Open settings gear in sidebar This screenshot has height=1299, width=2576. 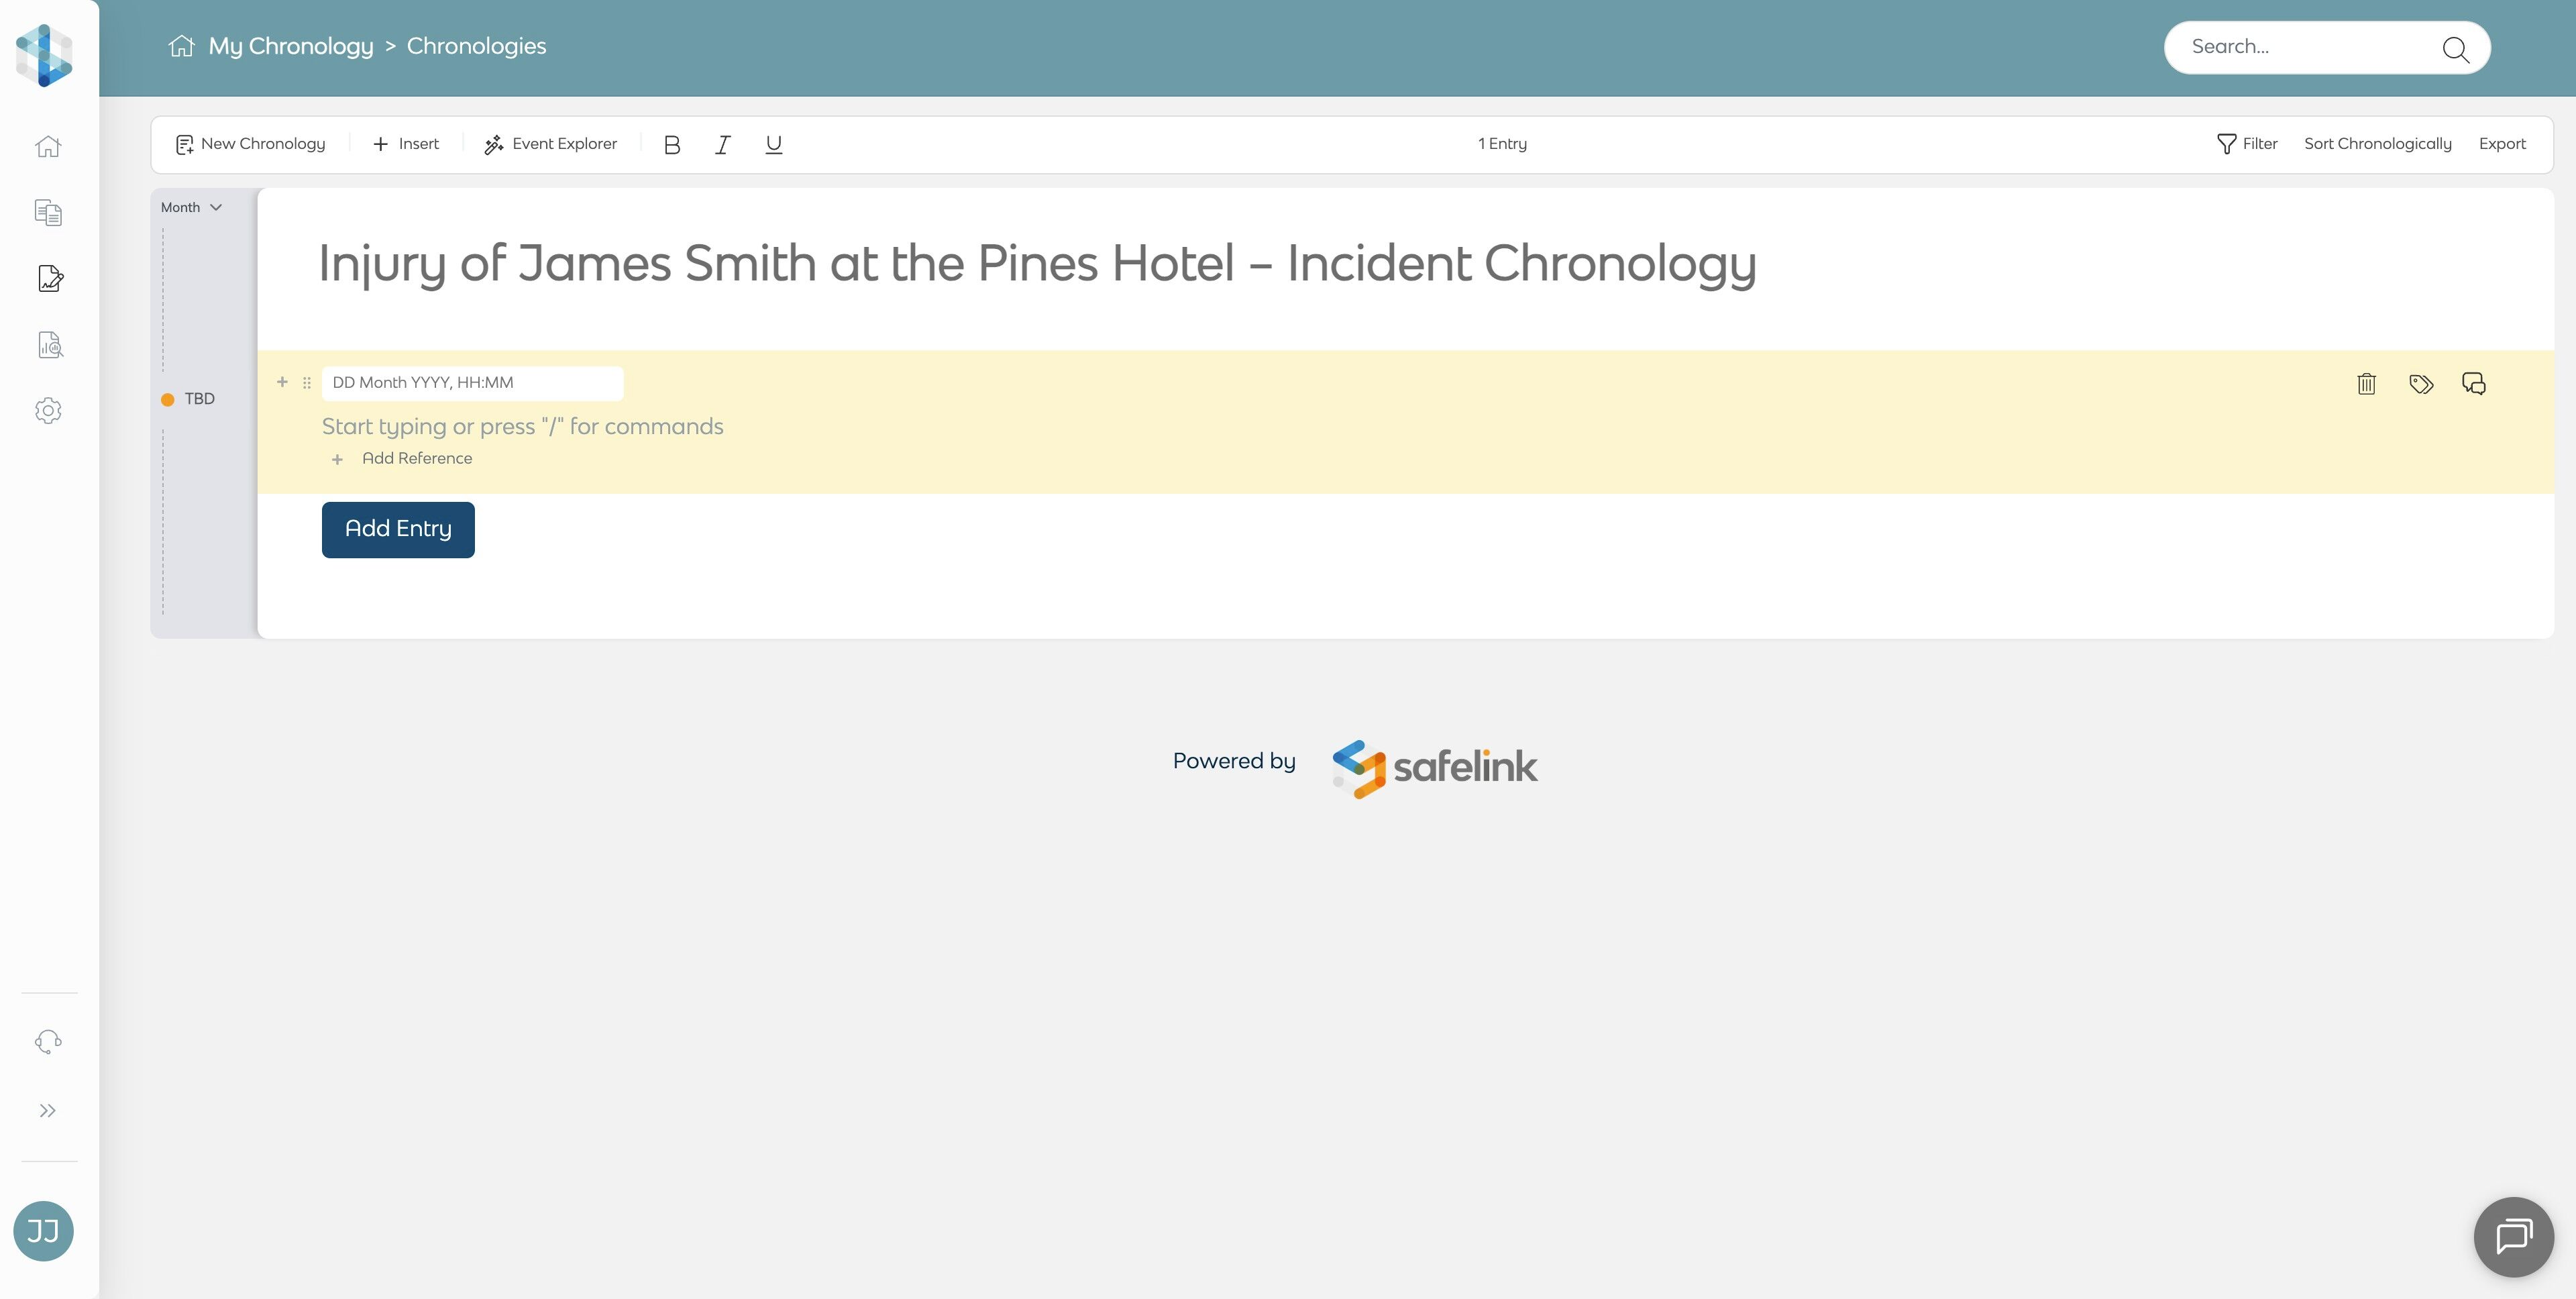click(x=48, y=411)
